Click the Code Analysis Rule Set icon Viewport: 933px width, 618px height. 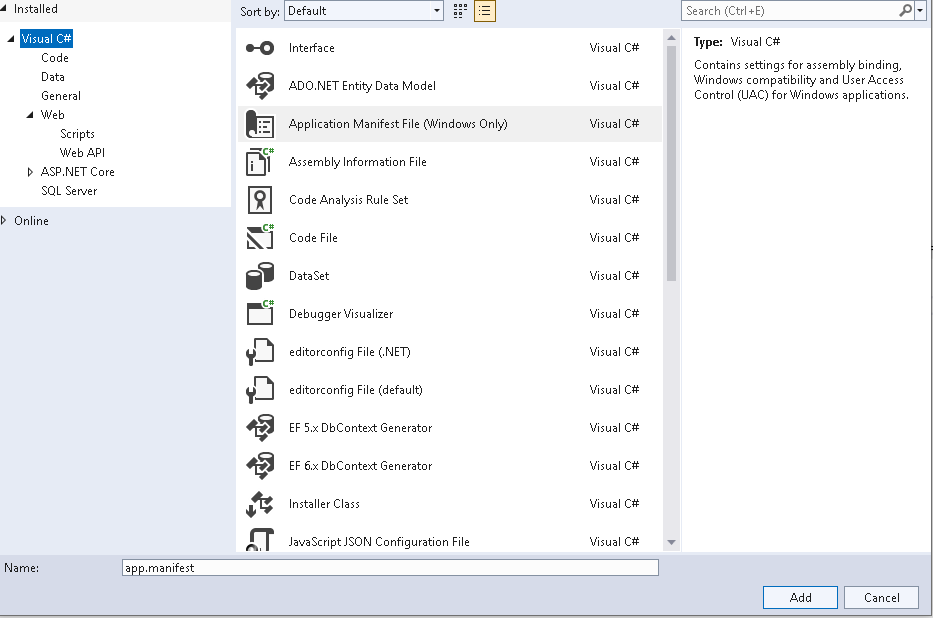260,200
